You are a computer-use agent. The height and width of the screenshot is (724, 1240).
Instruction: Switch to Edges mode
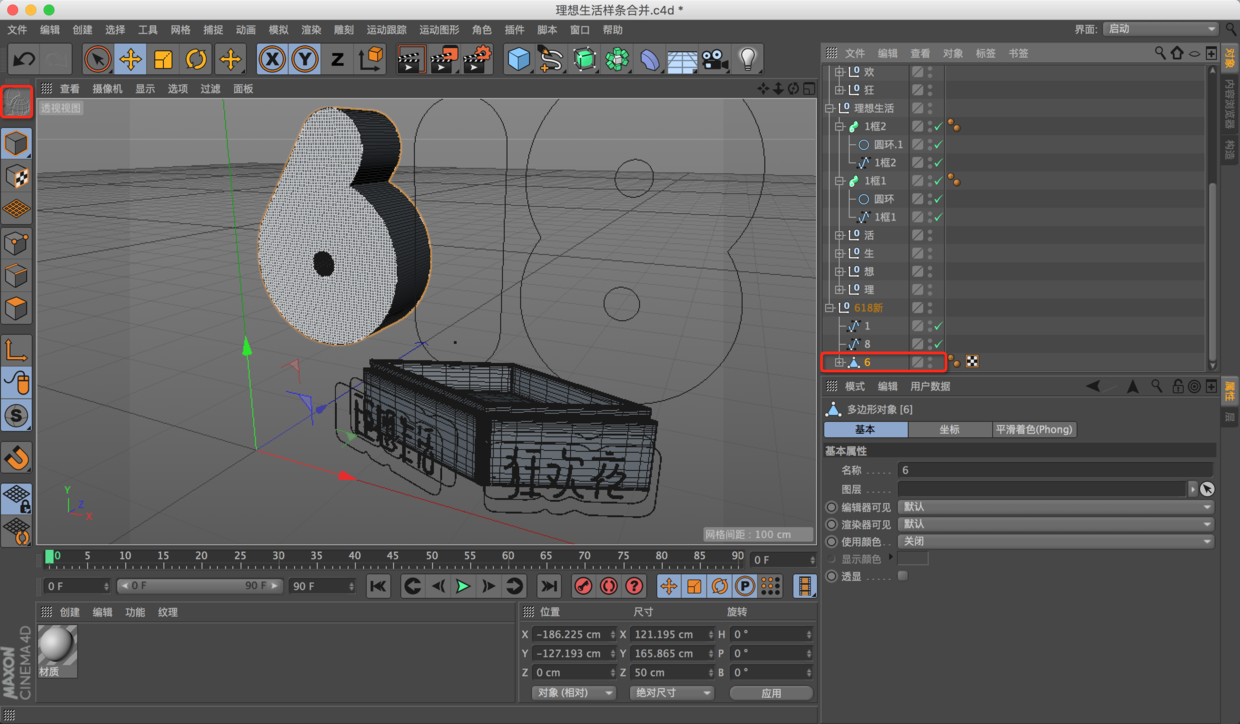17,275
